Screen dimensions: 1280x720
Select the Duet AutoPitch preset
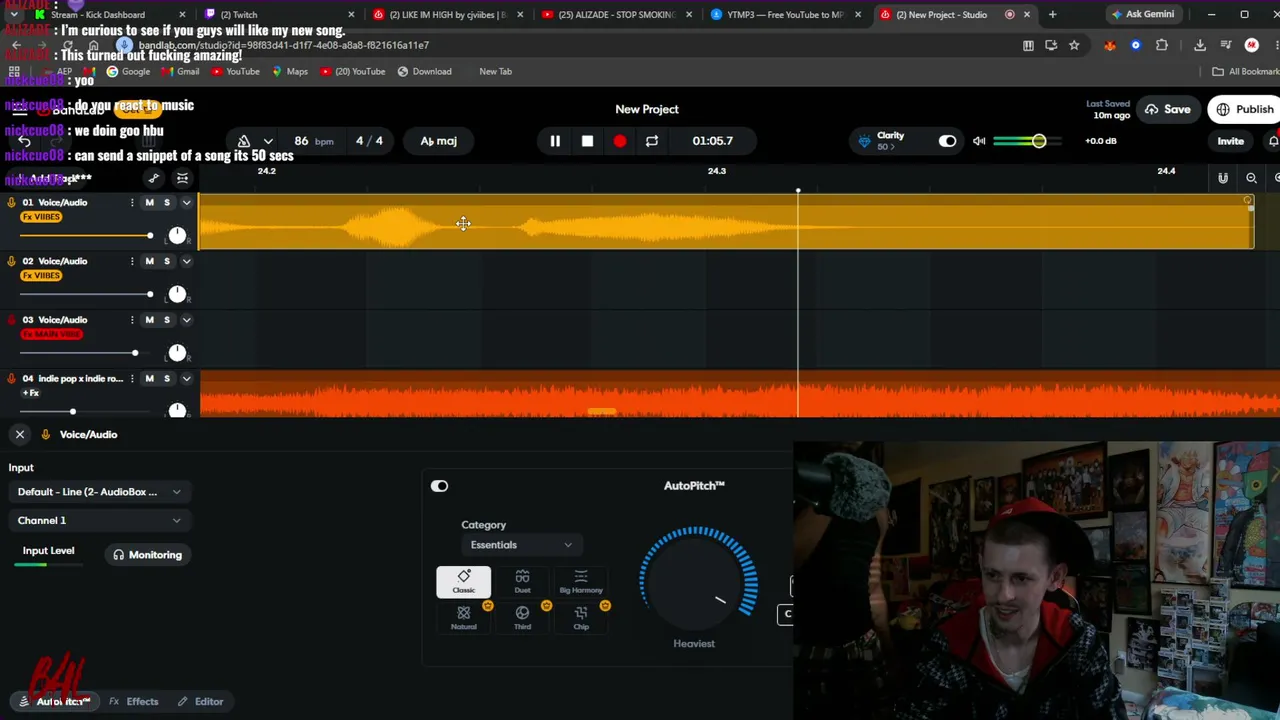pos(522,582)
